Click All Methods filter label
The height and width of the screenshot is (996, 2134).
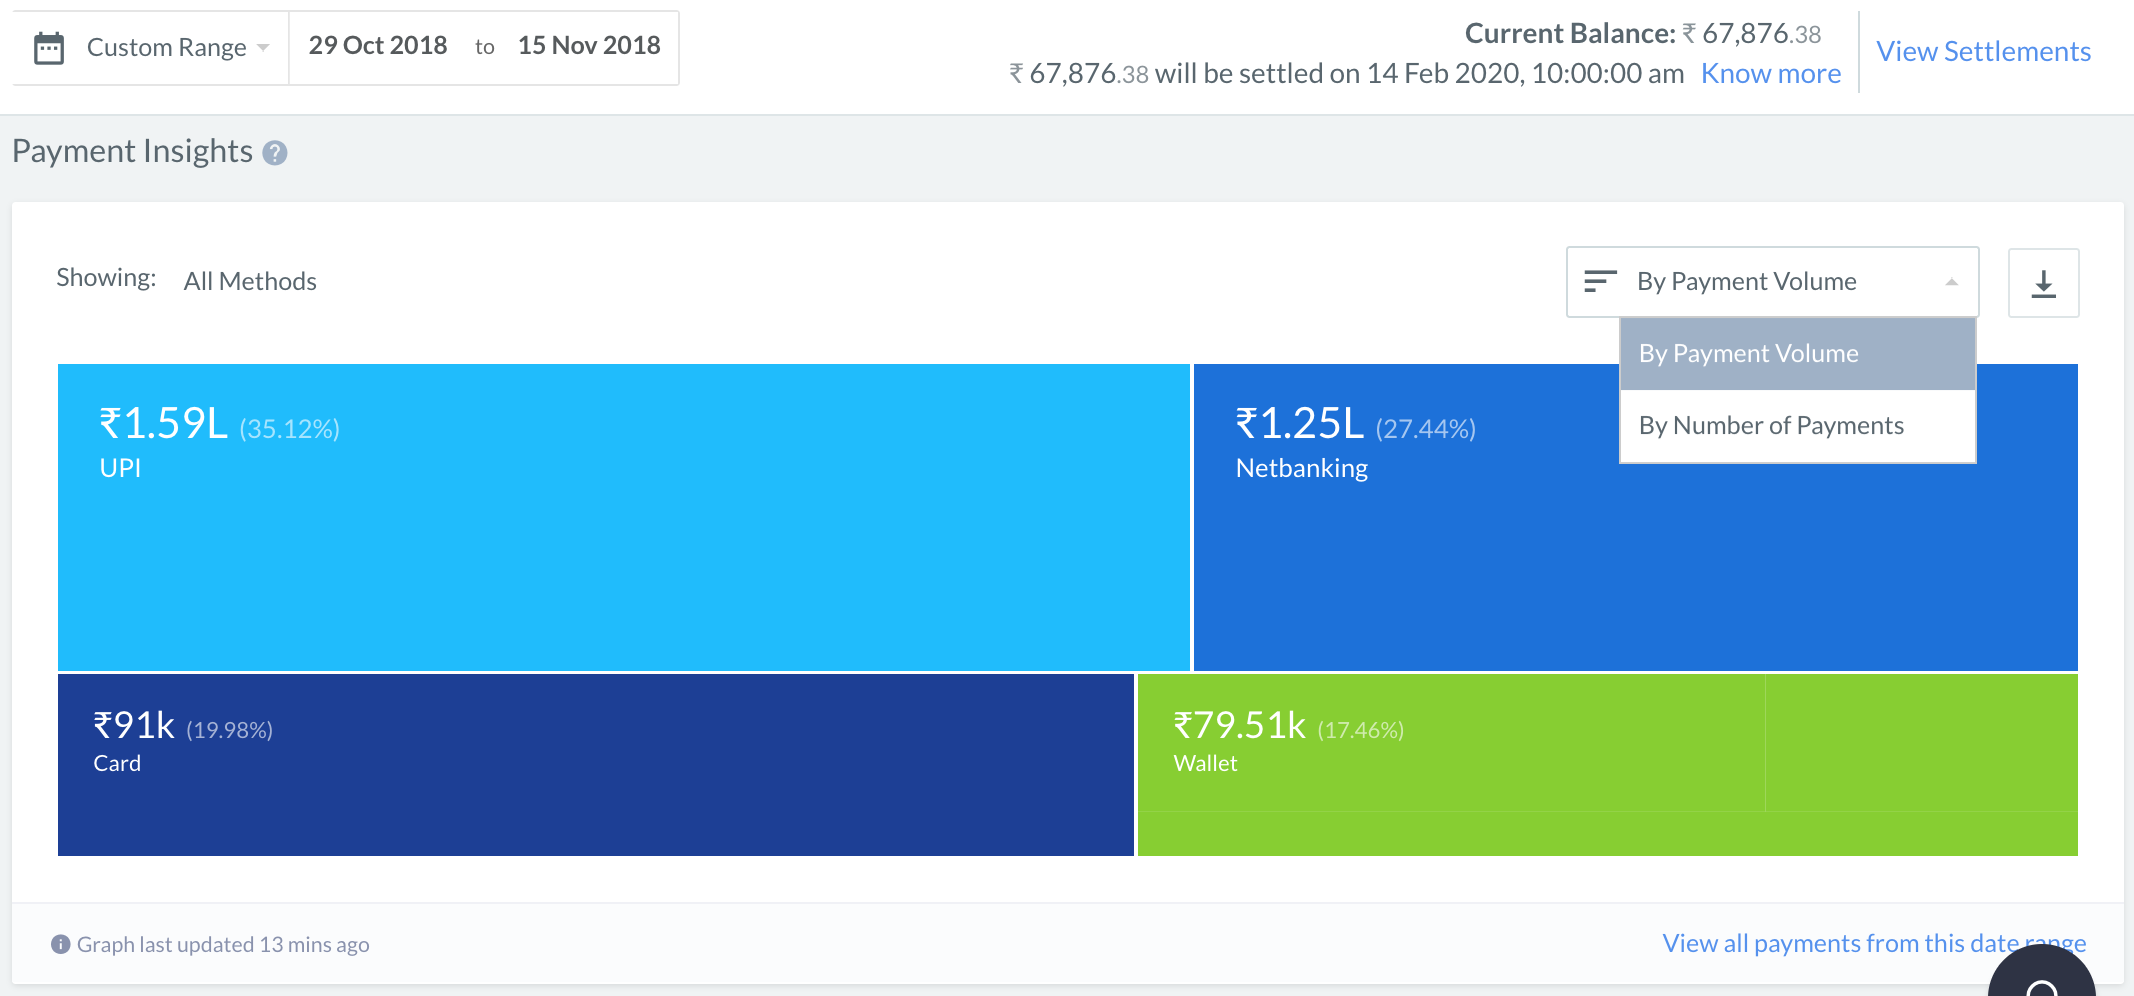pos(250,282)
